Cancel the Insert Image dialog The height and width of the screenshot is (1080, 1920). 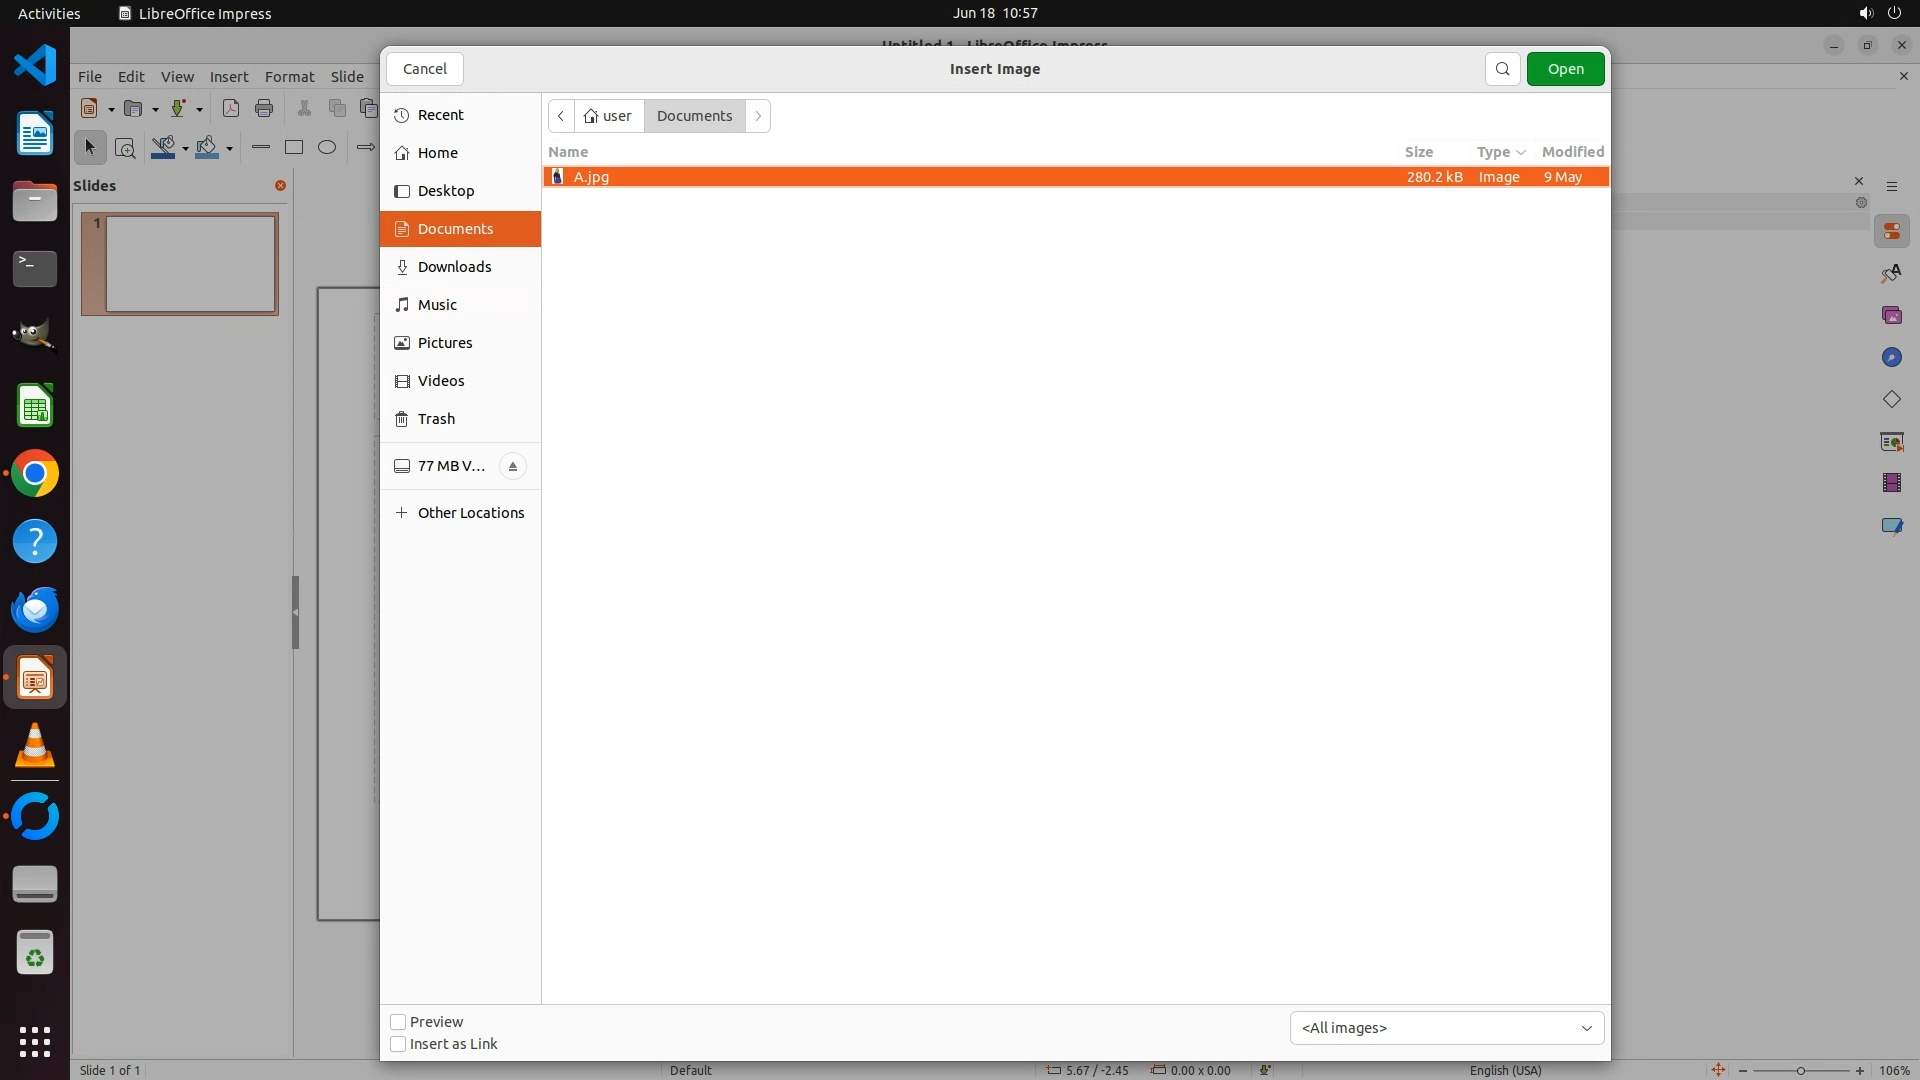click(x=425, y=69)
